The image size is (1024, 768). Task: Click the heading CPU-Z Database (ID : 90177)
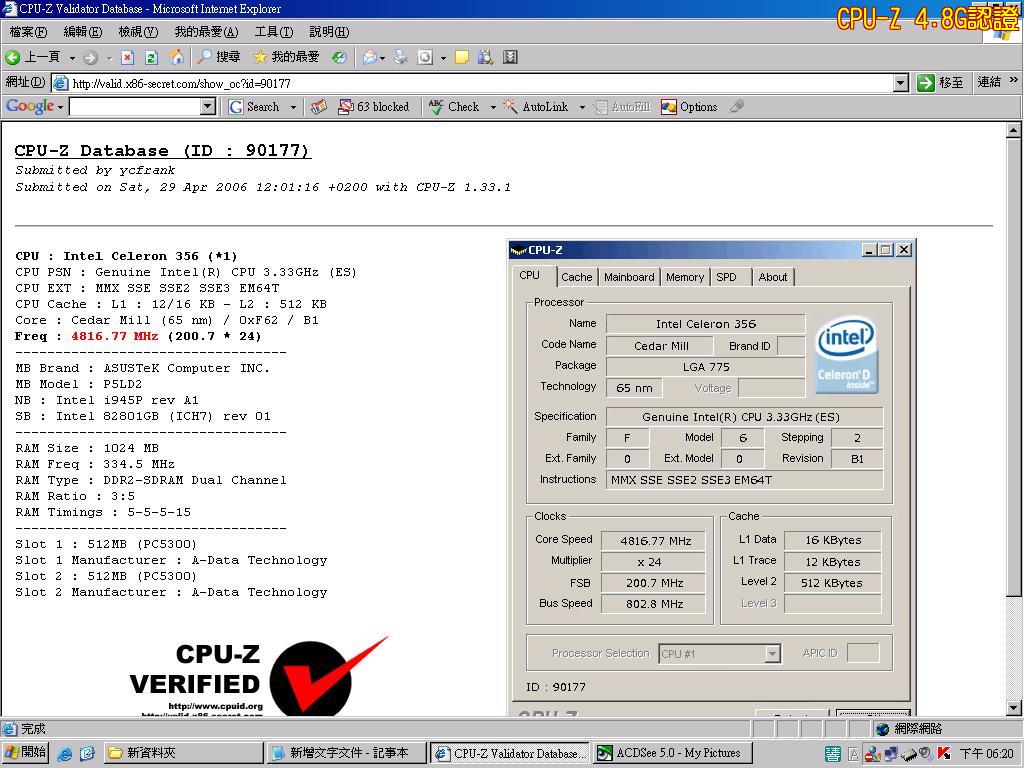click(162, 150)
